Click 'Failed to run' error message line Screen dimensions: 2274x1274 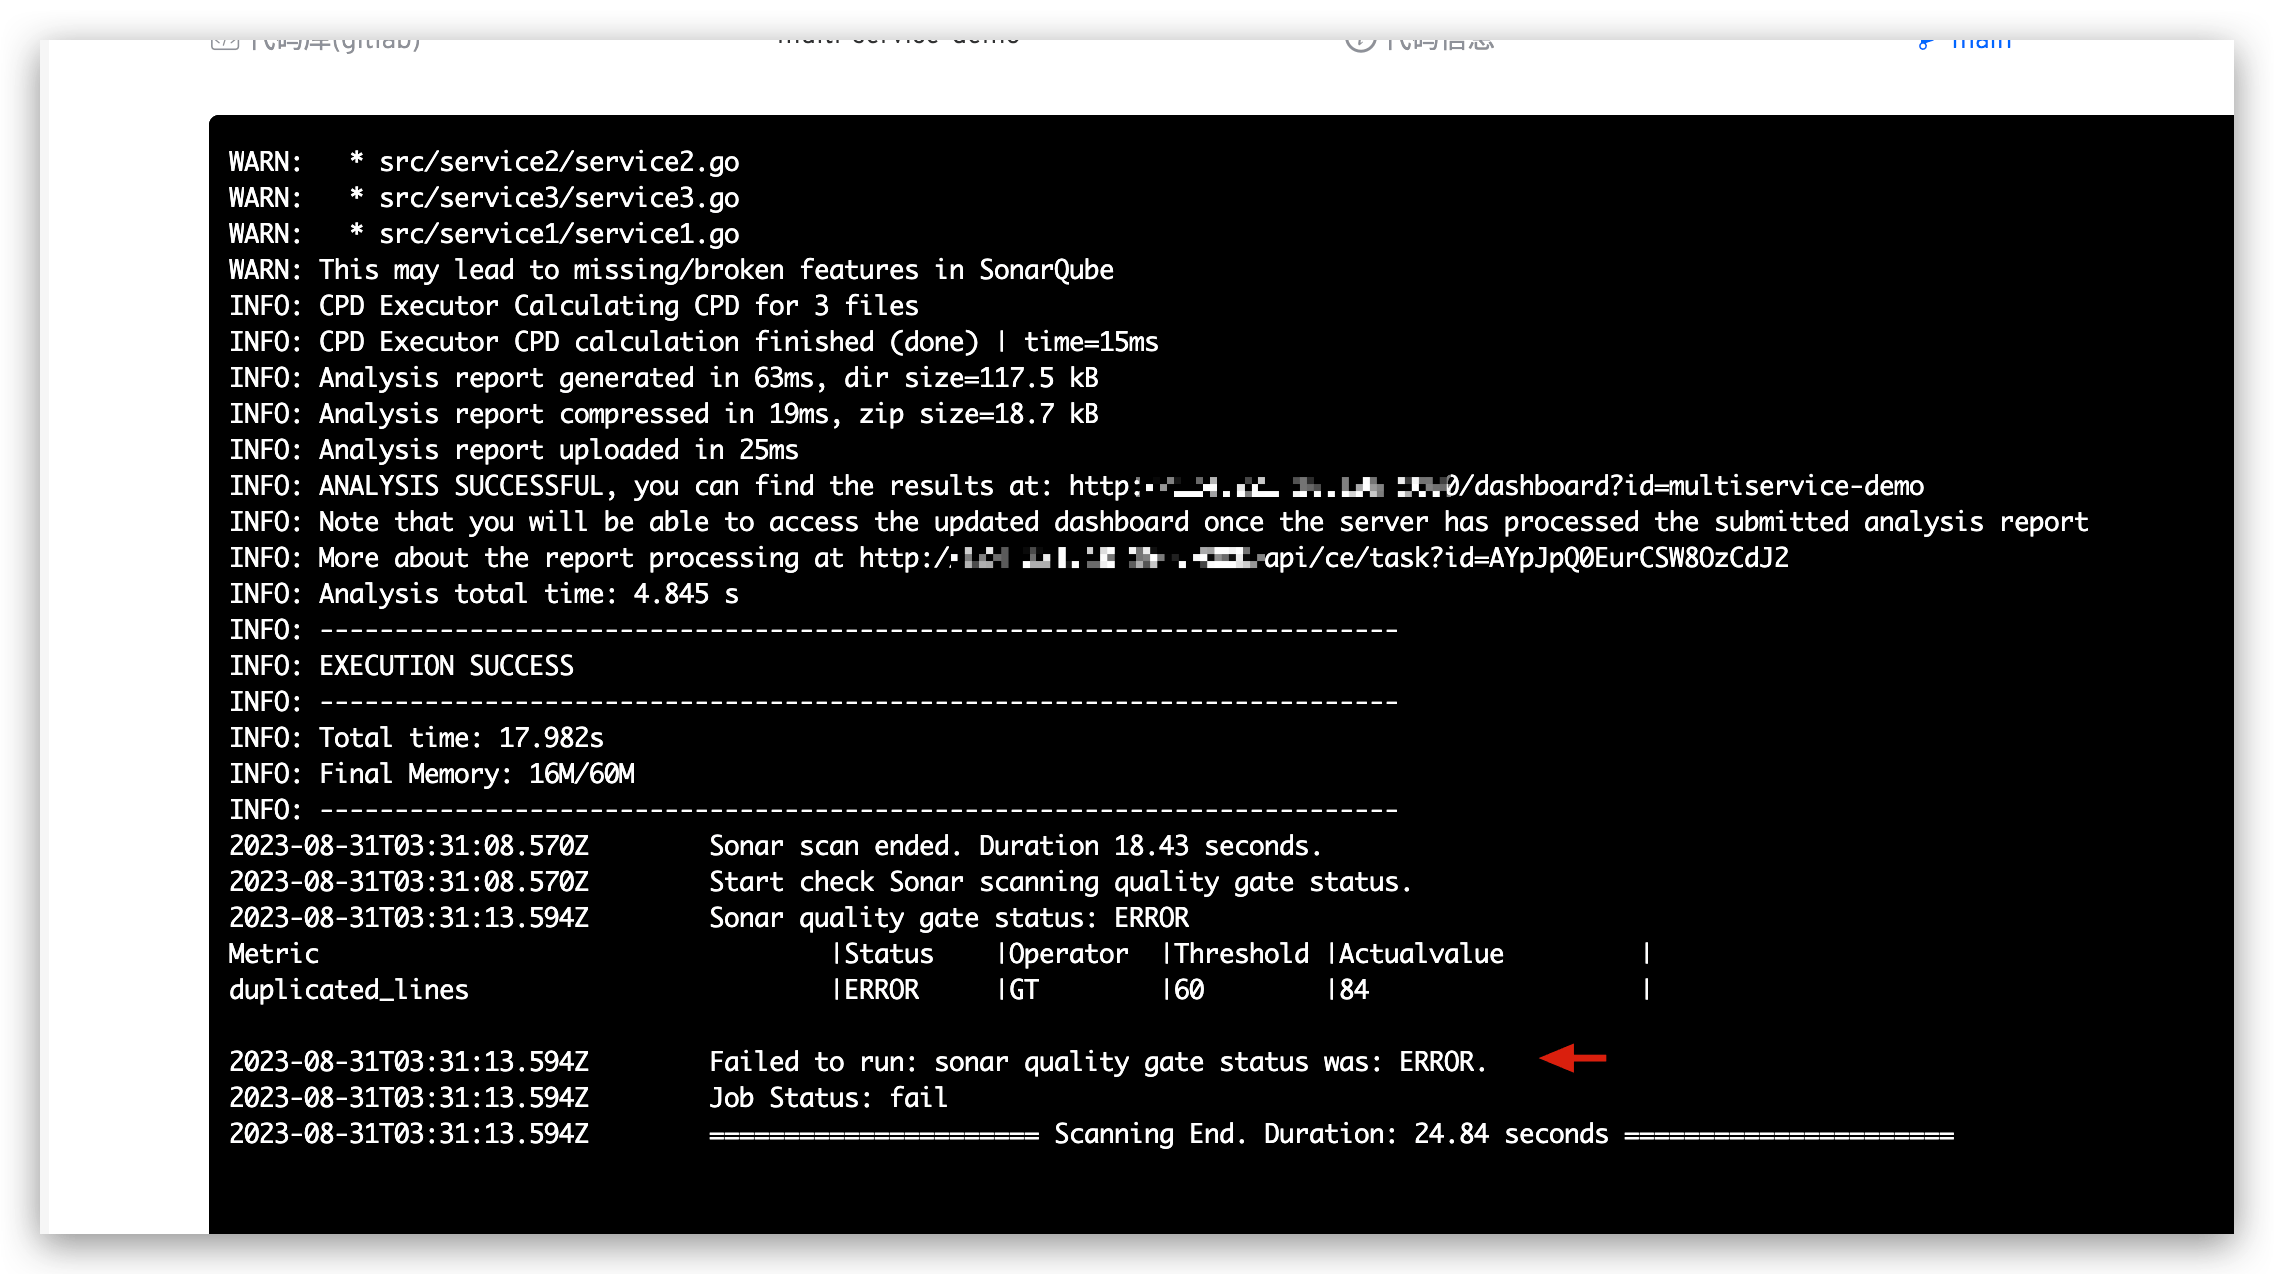tap(1097, 1062)
